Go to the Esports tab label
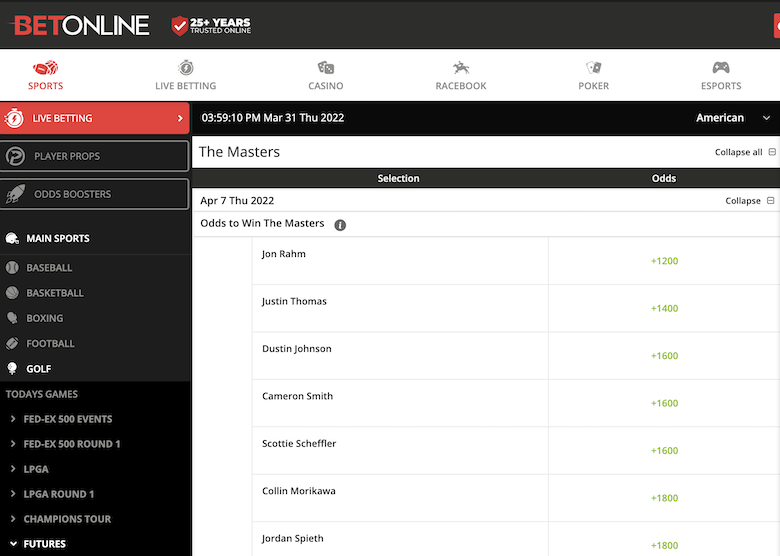780x556 pixels. pyautogui.click(x=721, y=86)
